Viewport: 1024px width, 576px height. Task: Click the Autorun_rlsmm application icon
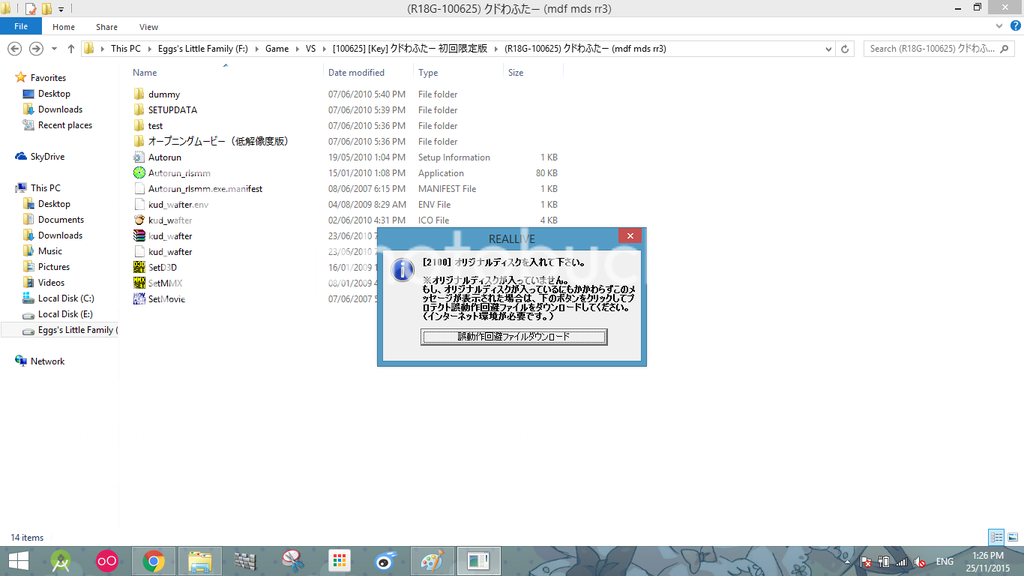pyautogui.click(x=139, y=173)
